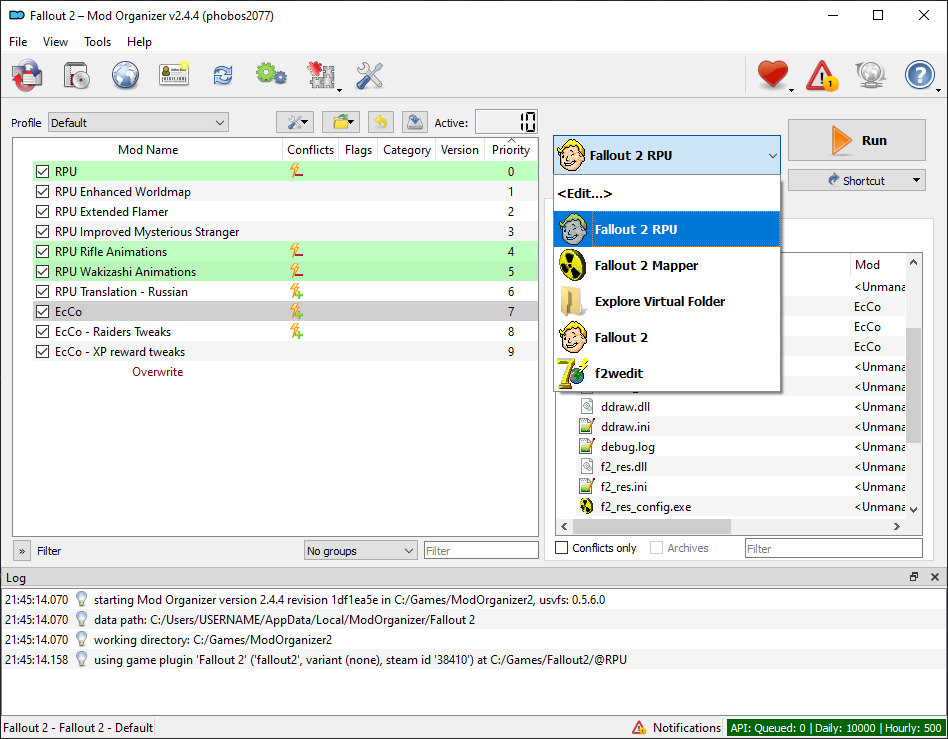Click the Update globe icon
The image size is (948, 739).
(870, 76)
